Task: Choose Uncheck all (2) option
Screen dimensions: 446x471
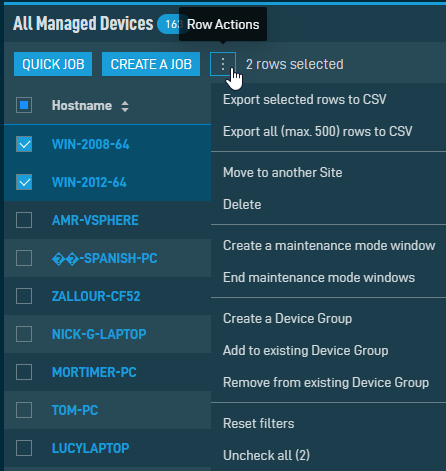Action: [266, 455]
